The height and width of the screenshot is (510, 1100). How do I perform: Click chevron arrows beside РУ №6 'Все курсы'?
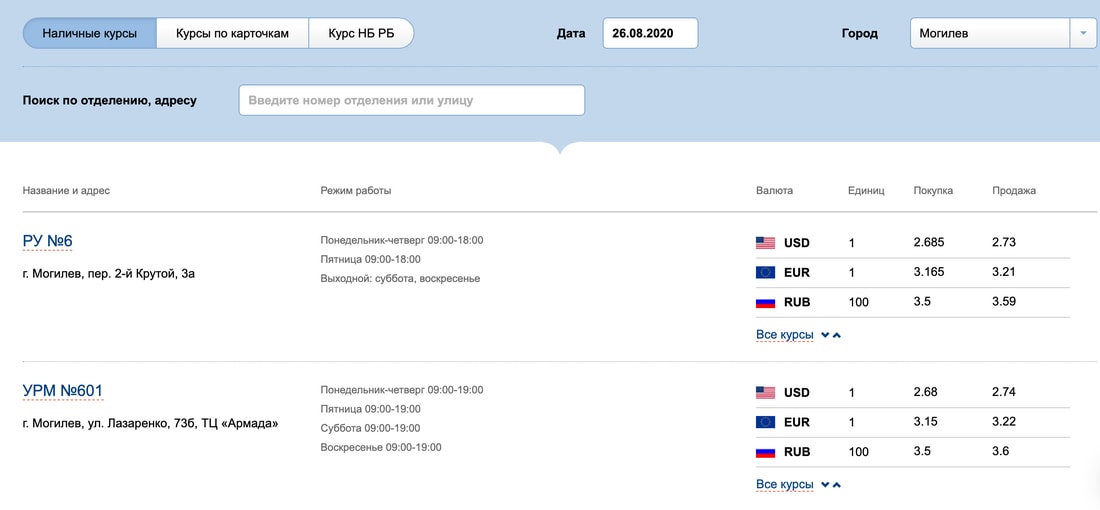click(x=831, y=335)
